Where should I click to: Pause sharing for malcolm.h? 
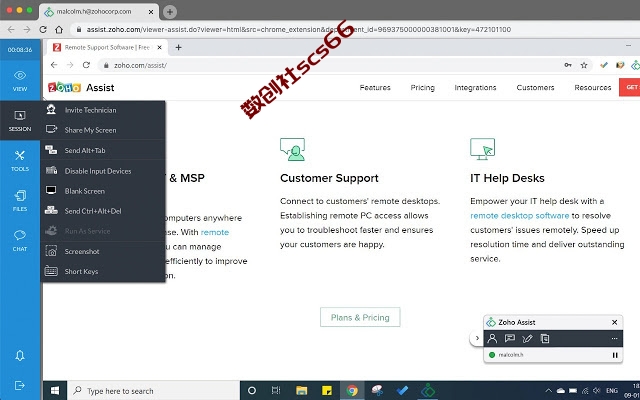click(615, 355)
